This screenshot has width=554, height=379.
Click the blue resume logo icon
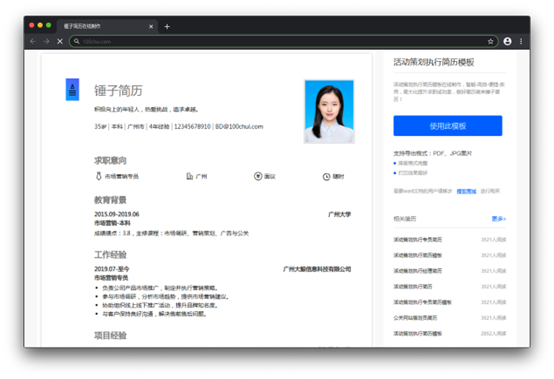(x=72, y=89)
